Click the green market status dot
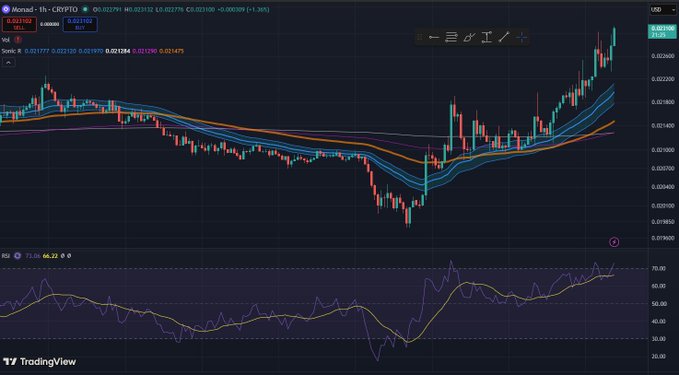The image size is (679, 375). tap(85, 9)
